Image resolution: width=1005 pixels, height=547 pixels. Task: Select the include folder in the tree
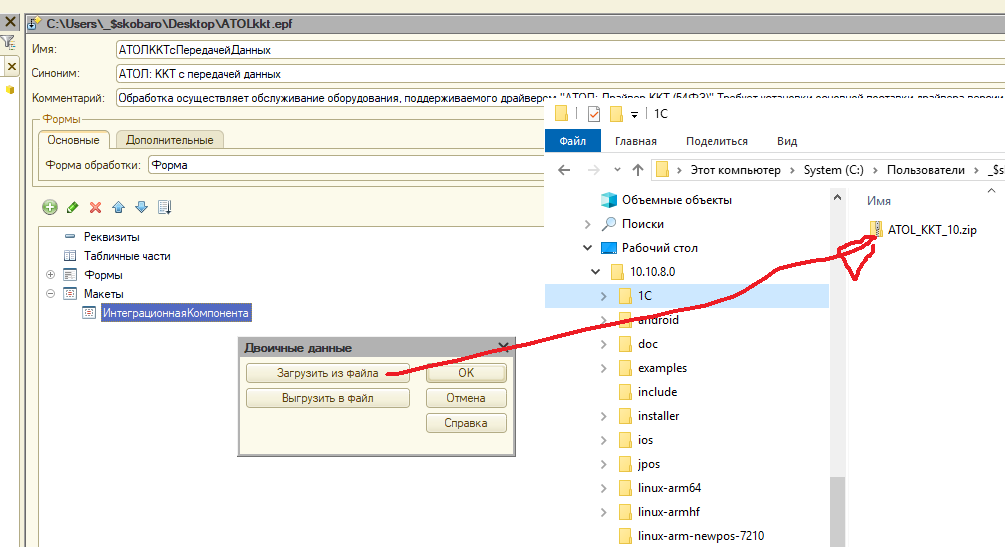(x=658, y=392)
